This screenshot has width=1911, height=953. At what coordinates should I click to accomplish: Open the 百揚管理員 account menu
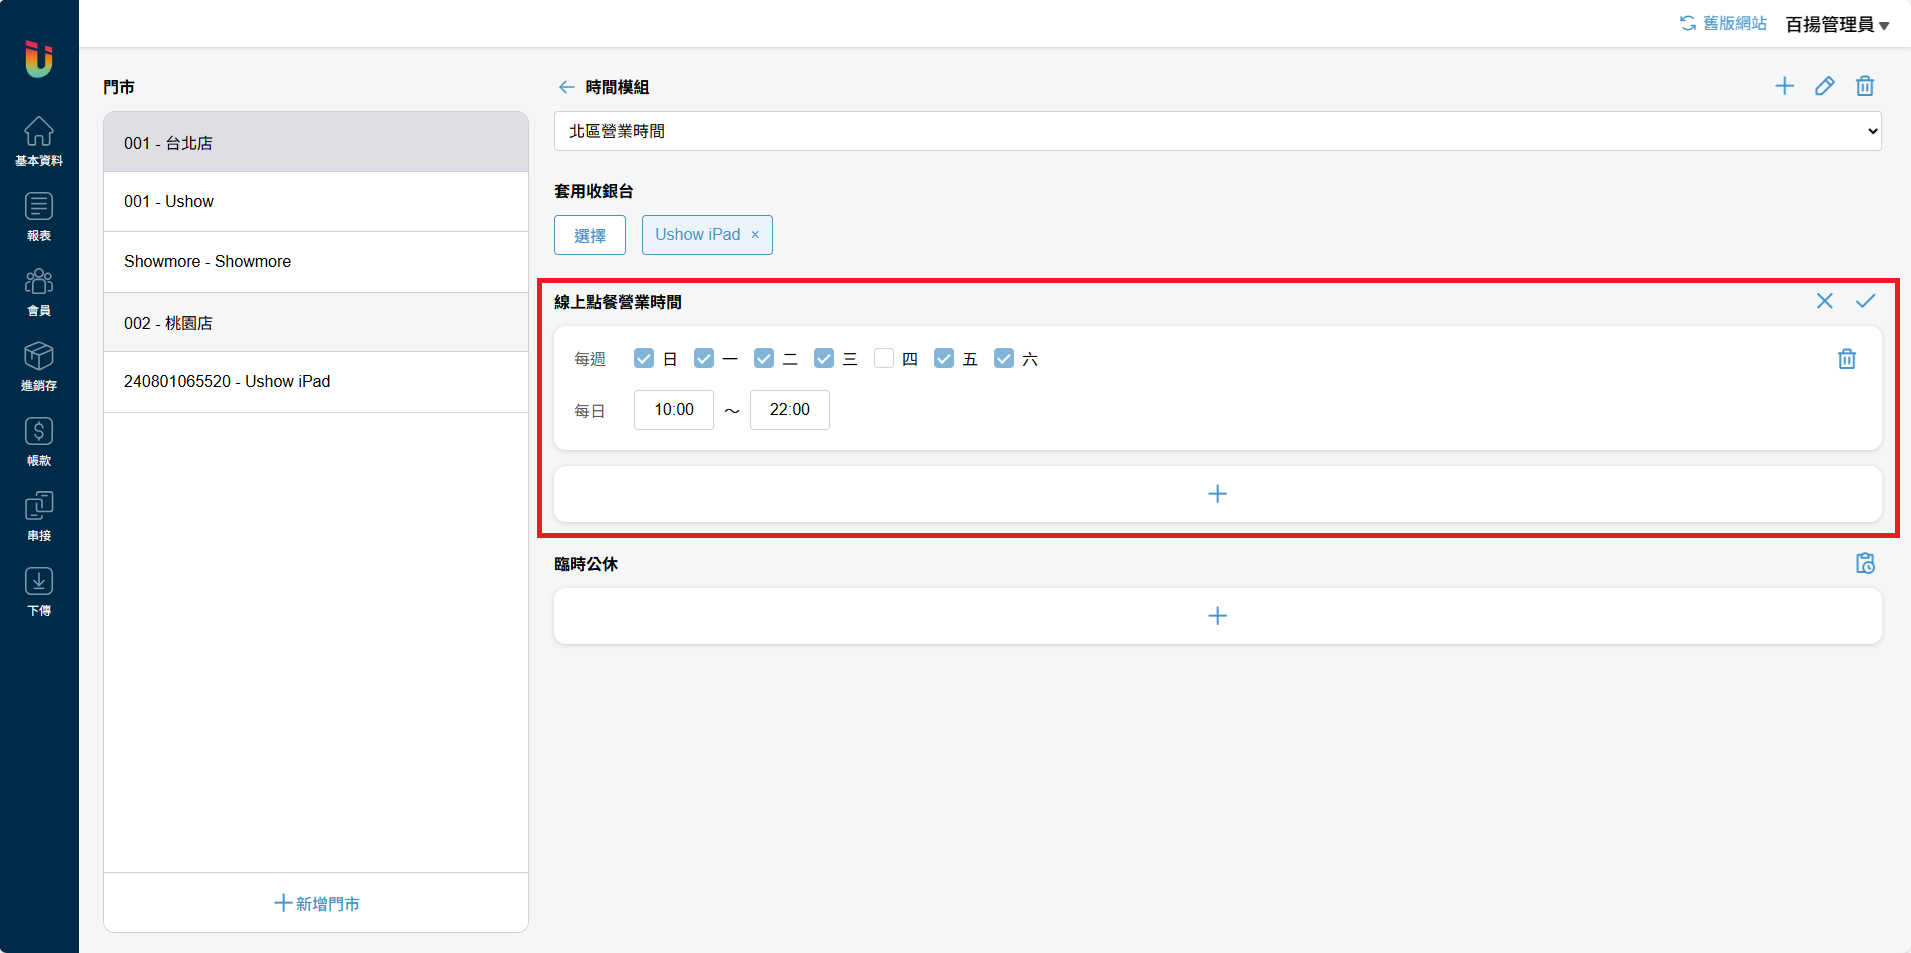pyautogui.click(x=1836, y=24)
